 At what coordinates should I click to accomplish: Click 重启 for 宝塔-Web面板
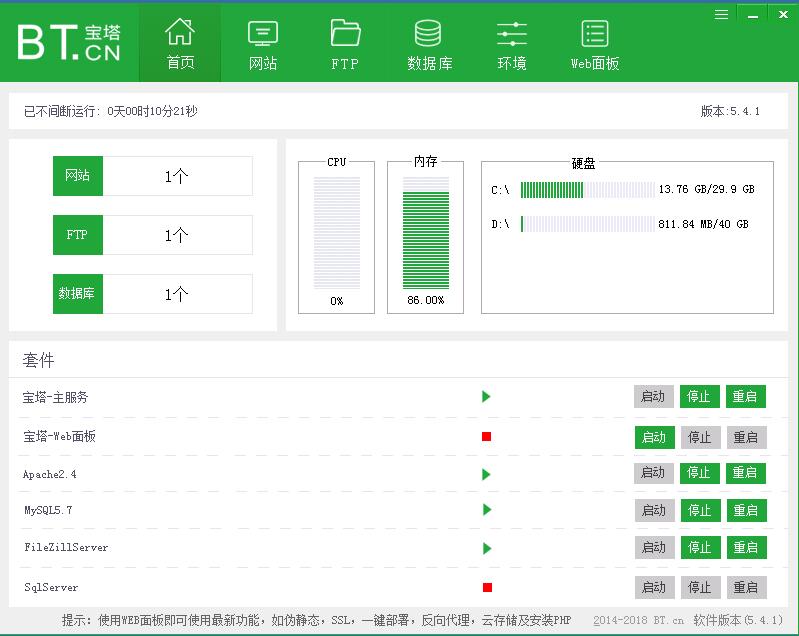coord(747,437)
